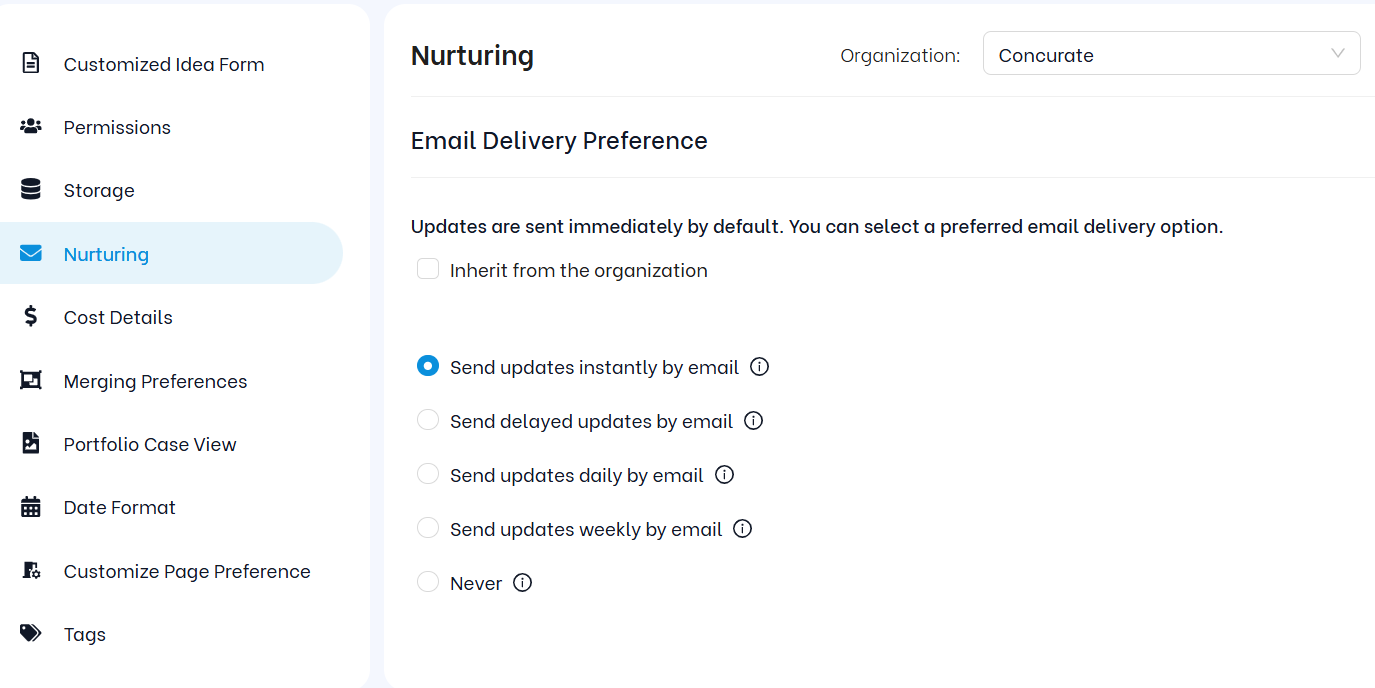Click the Permissions people icon
The width and height of the screenshot is (1375, 688).
click(31, 127)
